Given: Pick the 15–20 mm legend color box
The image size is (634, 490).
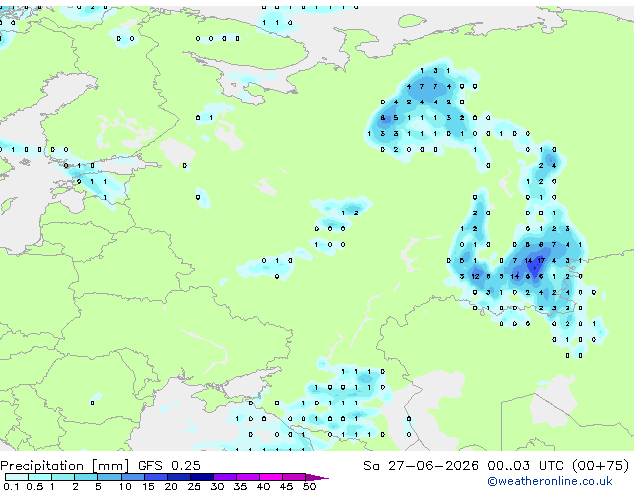Looking at the screenshot, I should (155, 477).
